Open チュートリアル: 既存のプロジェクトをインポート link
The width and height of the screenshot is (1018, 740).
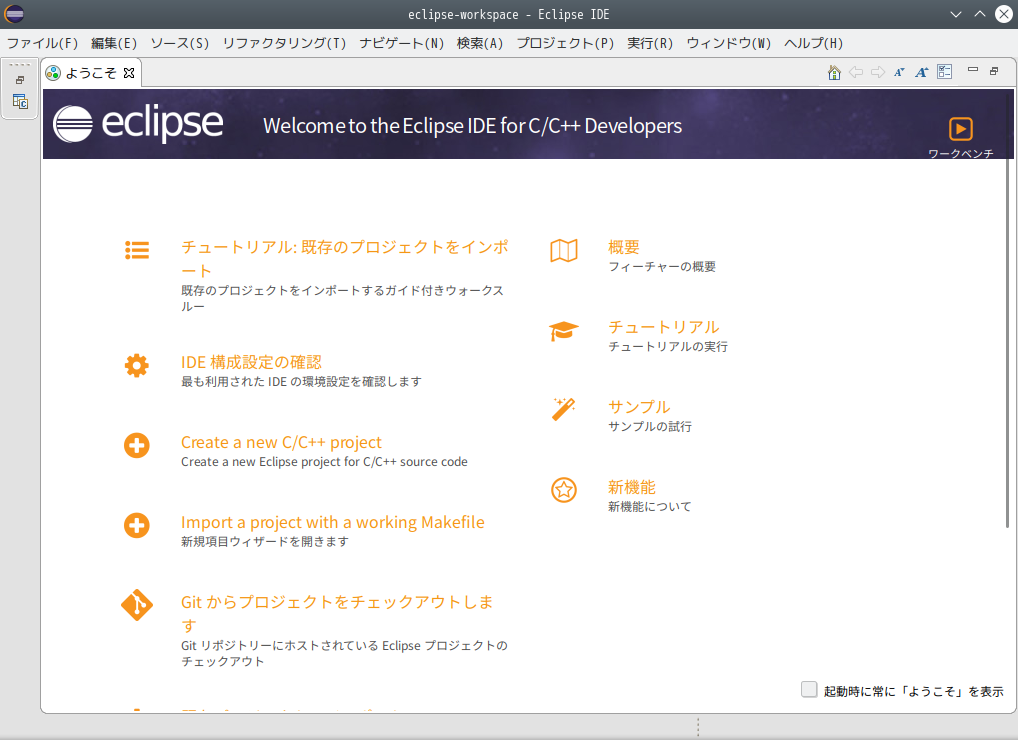[345, 258]
